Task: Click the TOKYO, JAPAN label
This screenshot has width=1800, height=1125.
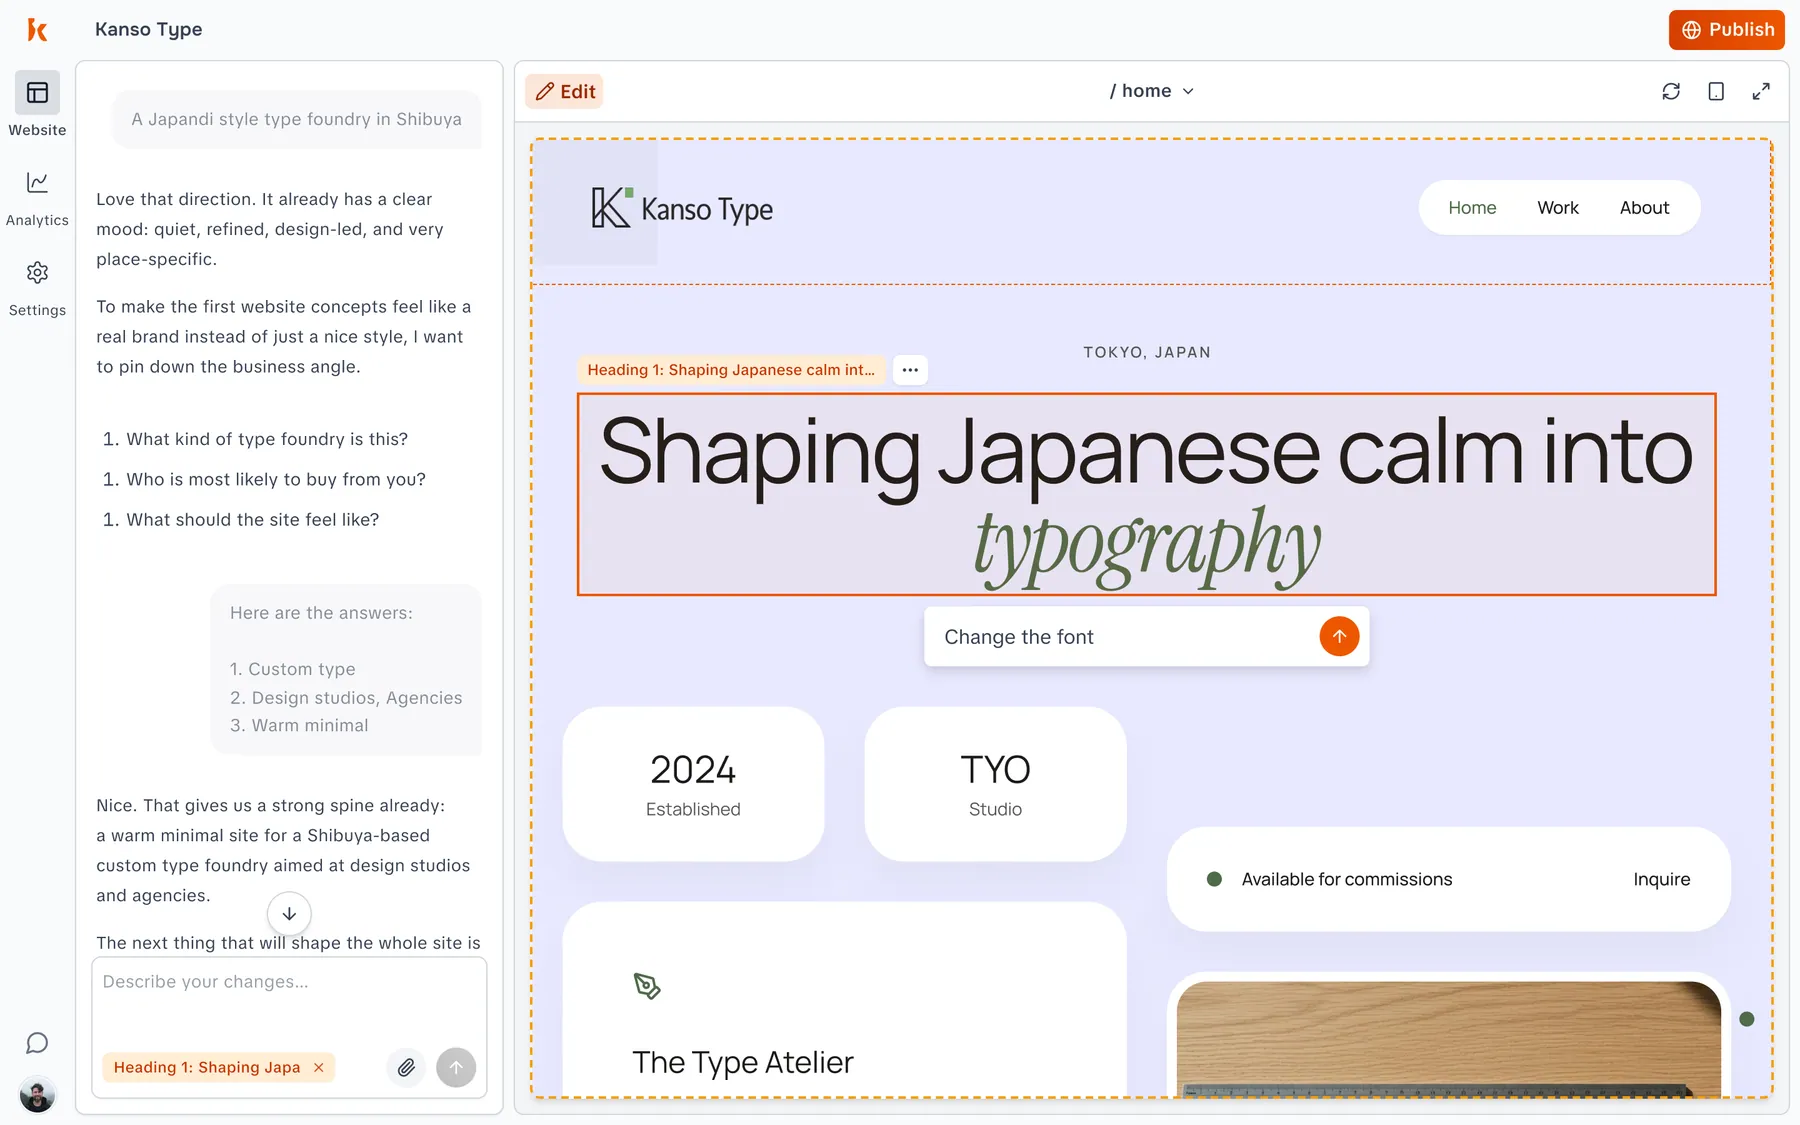Action: [1147, 352]
